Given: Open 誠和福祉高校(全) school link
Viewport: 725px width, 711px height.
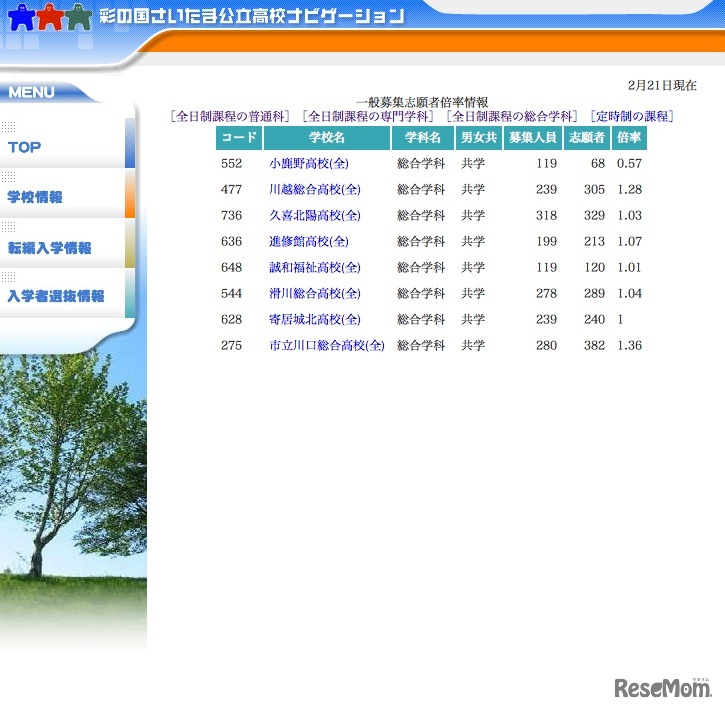Looking at the screenshot, I should tap(315, 267).
